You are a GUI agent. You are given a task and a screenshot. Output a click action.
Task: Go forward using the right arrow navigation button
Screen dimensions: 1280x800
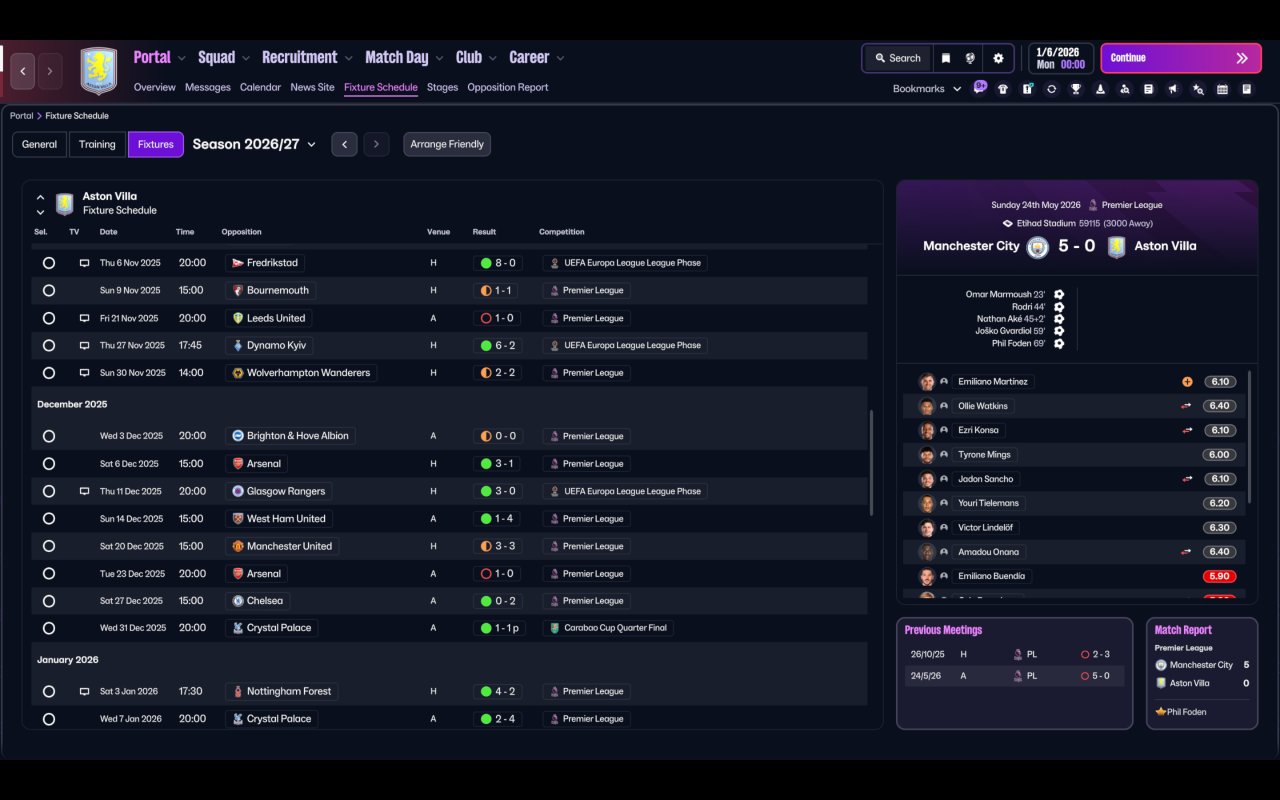pyautogui.click(x=50, y=71)
